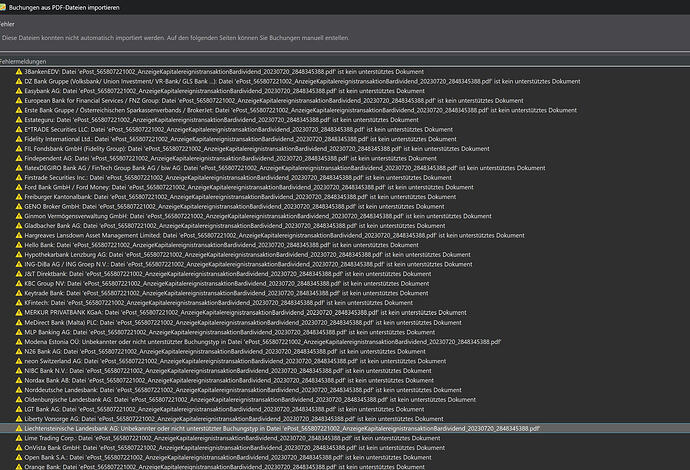Select the KFintech error message text
The width and height of the screenshot is (690, 470).
[x=219, y=303]
